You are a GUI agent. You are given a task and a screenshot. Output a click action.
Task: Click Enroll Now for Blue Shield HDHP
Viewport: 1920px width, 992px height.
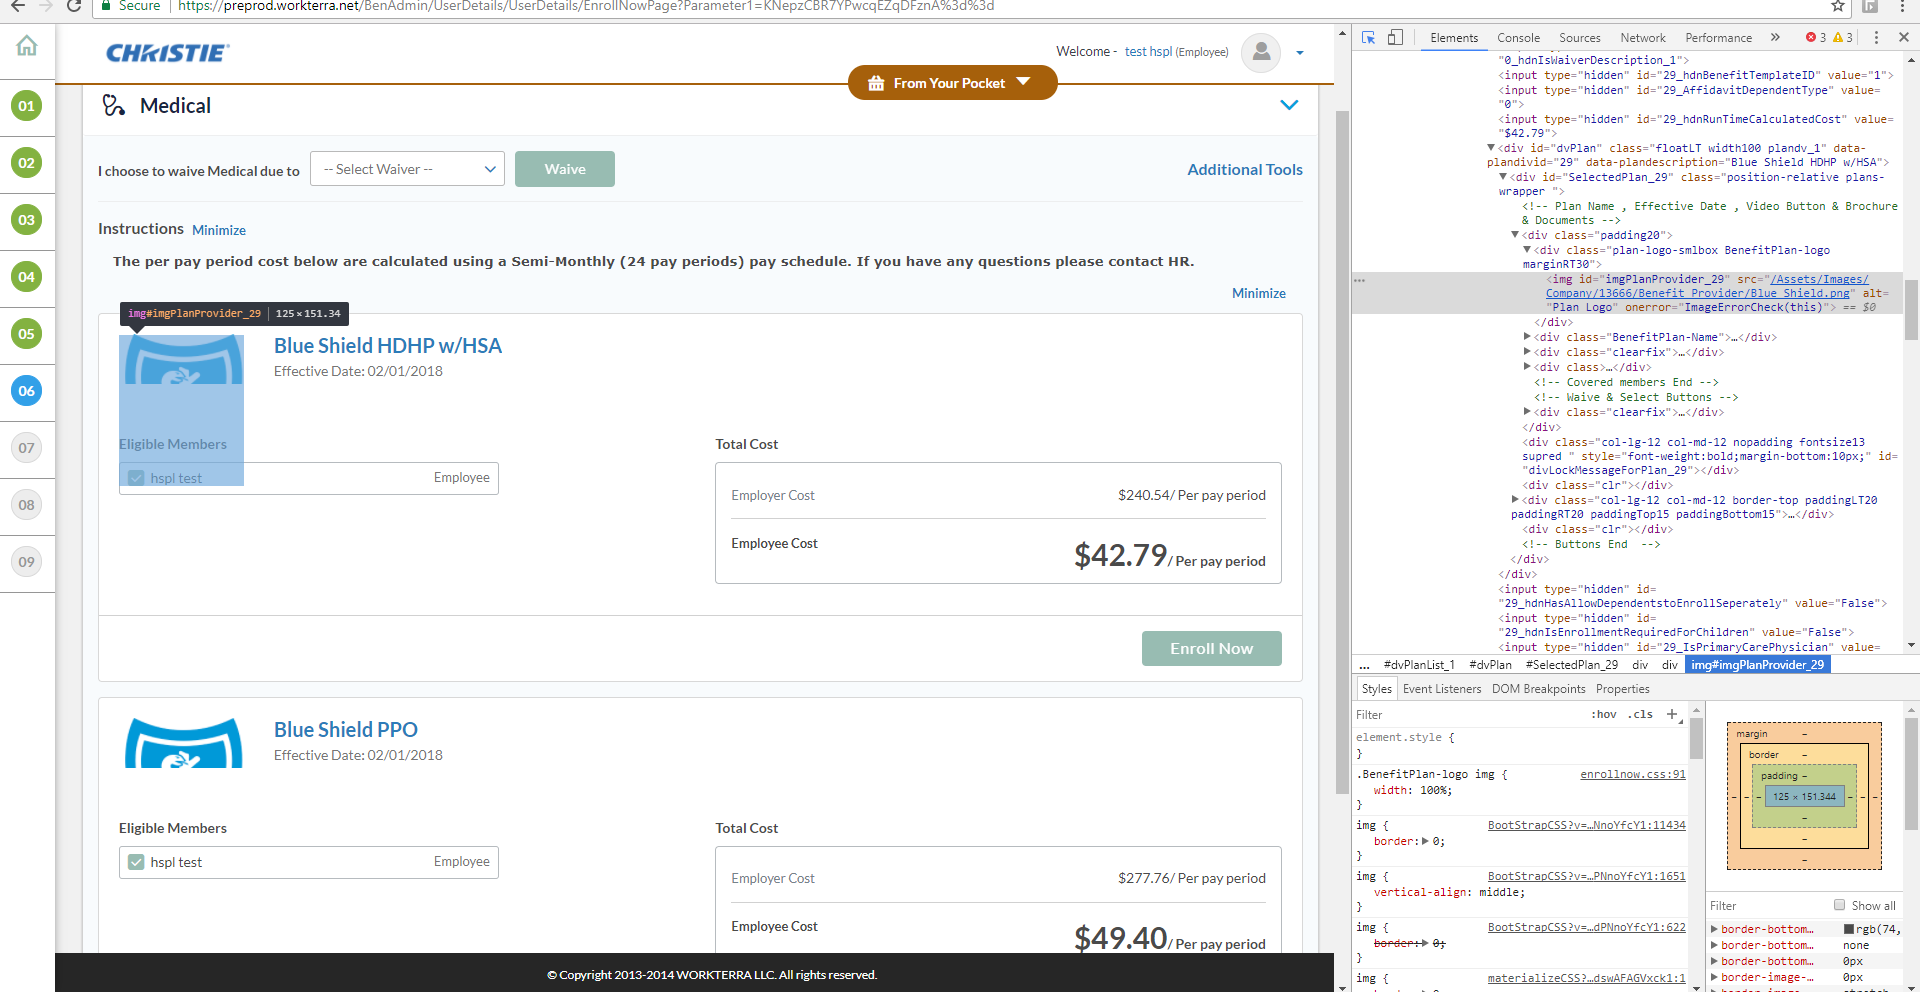(1211, 649)
